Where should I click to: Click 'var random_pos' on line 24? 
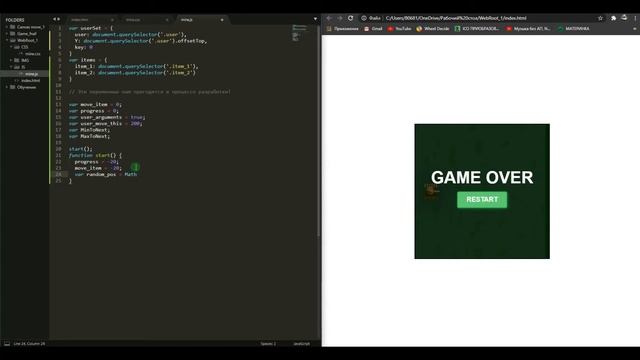pyautogui.click(x=96, y=174)
